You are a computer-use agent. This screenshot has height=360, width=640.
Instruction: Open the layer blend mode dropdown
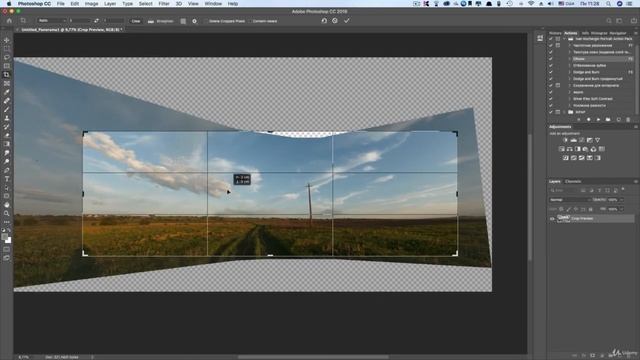point(570,200)
